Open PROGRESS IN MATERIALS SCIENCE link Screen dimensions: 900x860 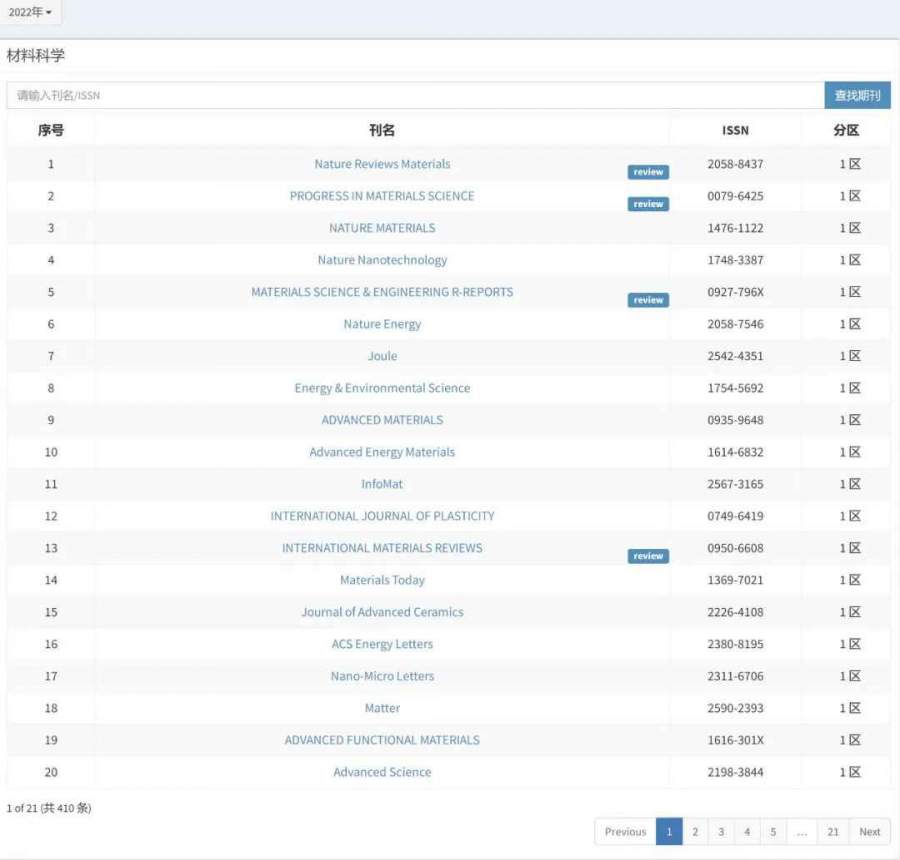coord(382,196)
